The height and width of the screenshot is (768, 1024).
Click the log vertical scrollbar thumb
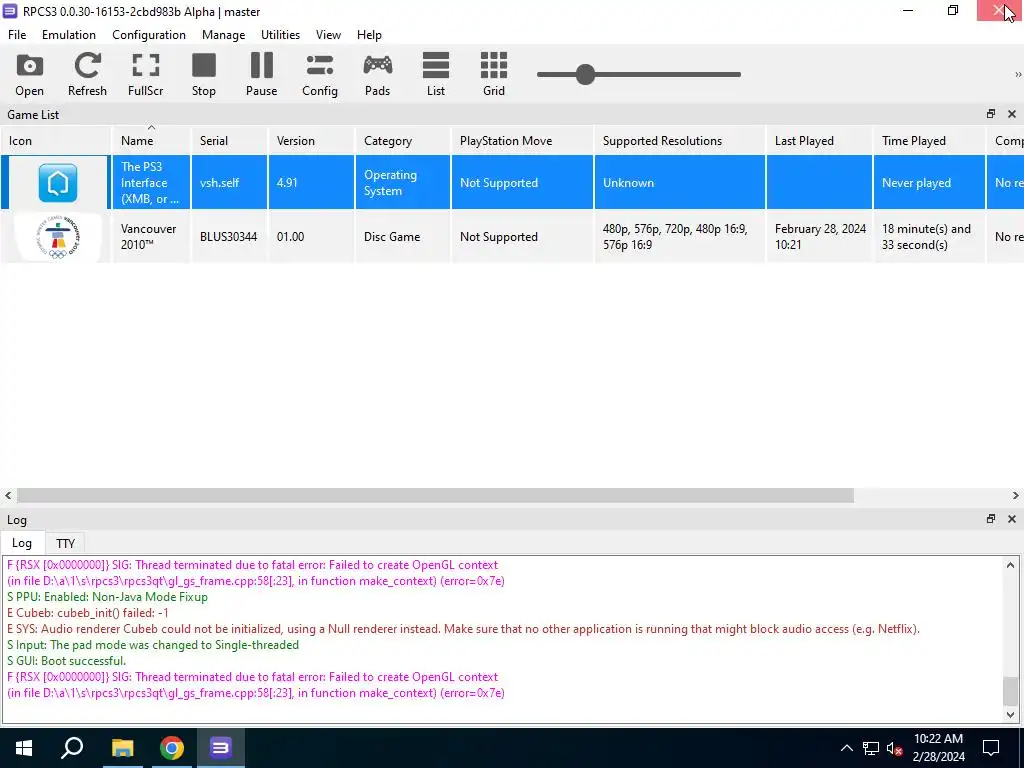tap(1010, 691)
